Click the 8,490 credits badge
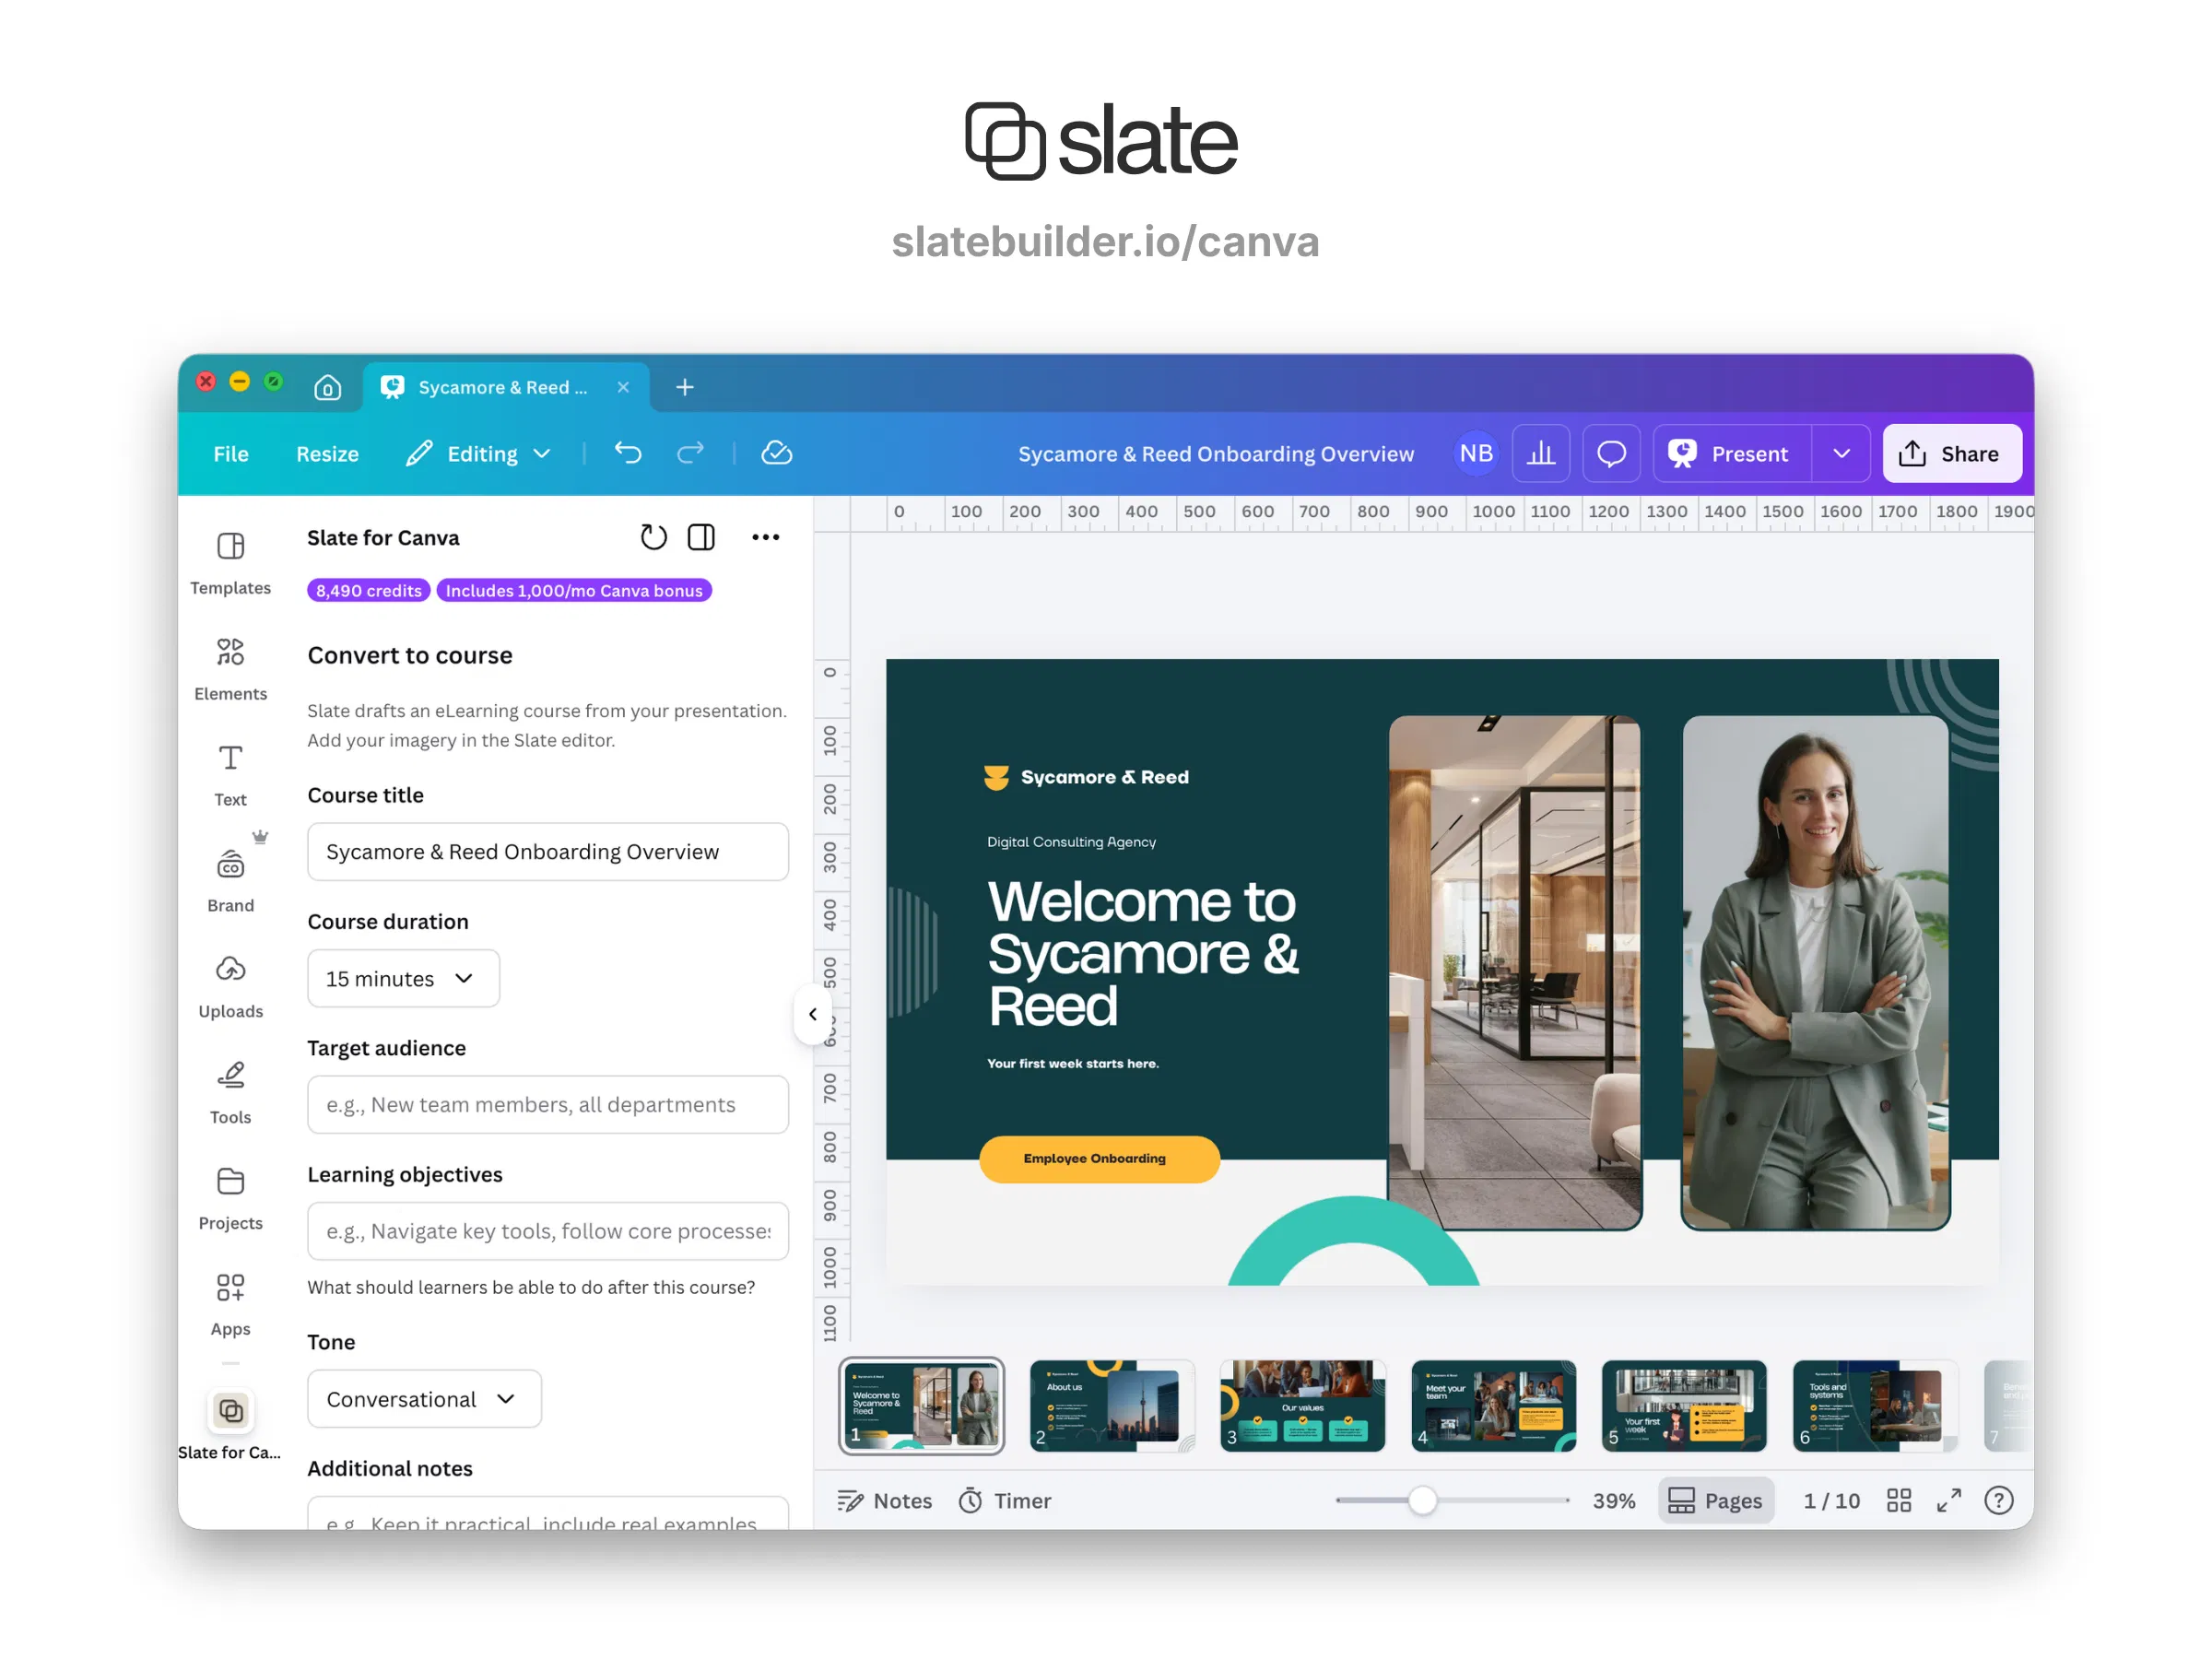2212x1659 pixels. coord(368,590)
